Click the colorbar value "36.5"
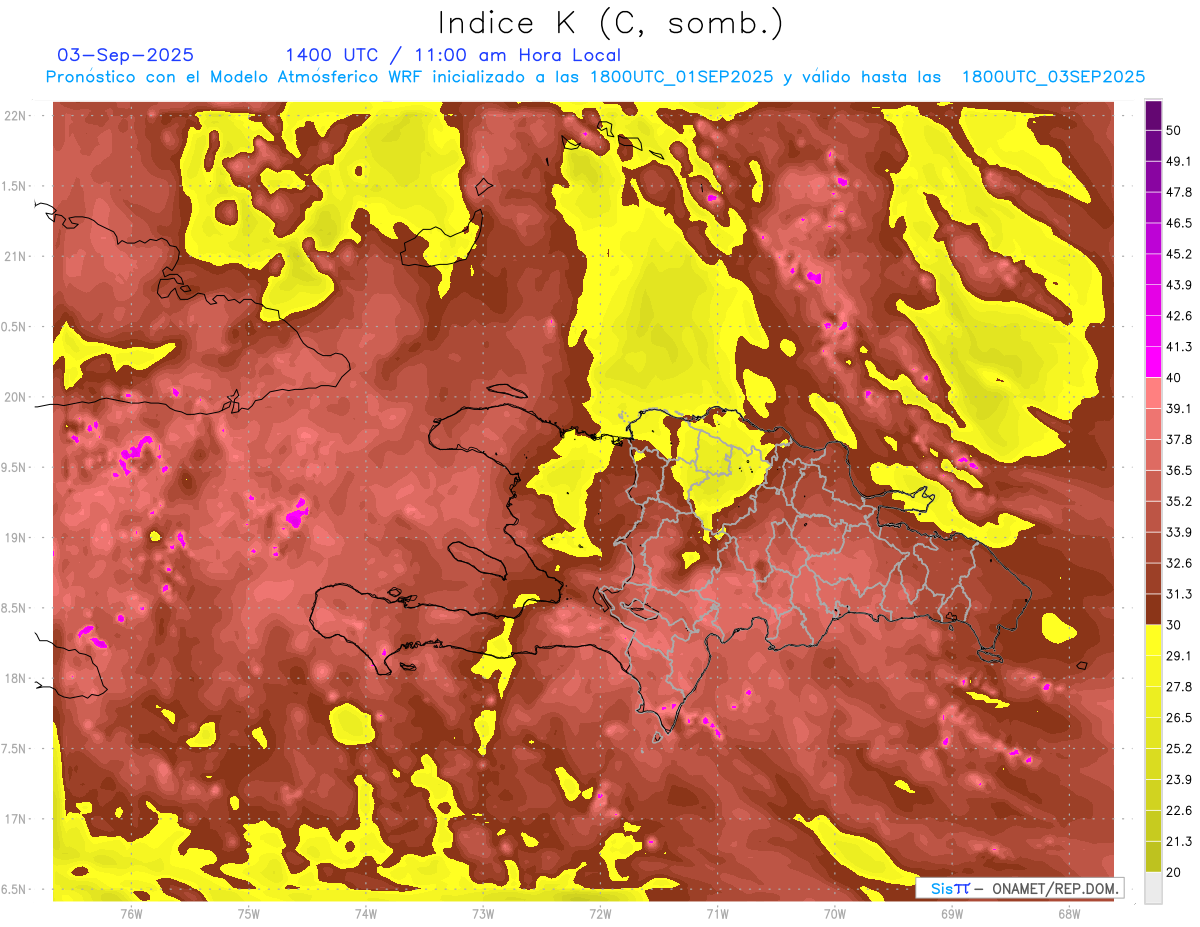1200x927 pixels. tap(1179, 470)
